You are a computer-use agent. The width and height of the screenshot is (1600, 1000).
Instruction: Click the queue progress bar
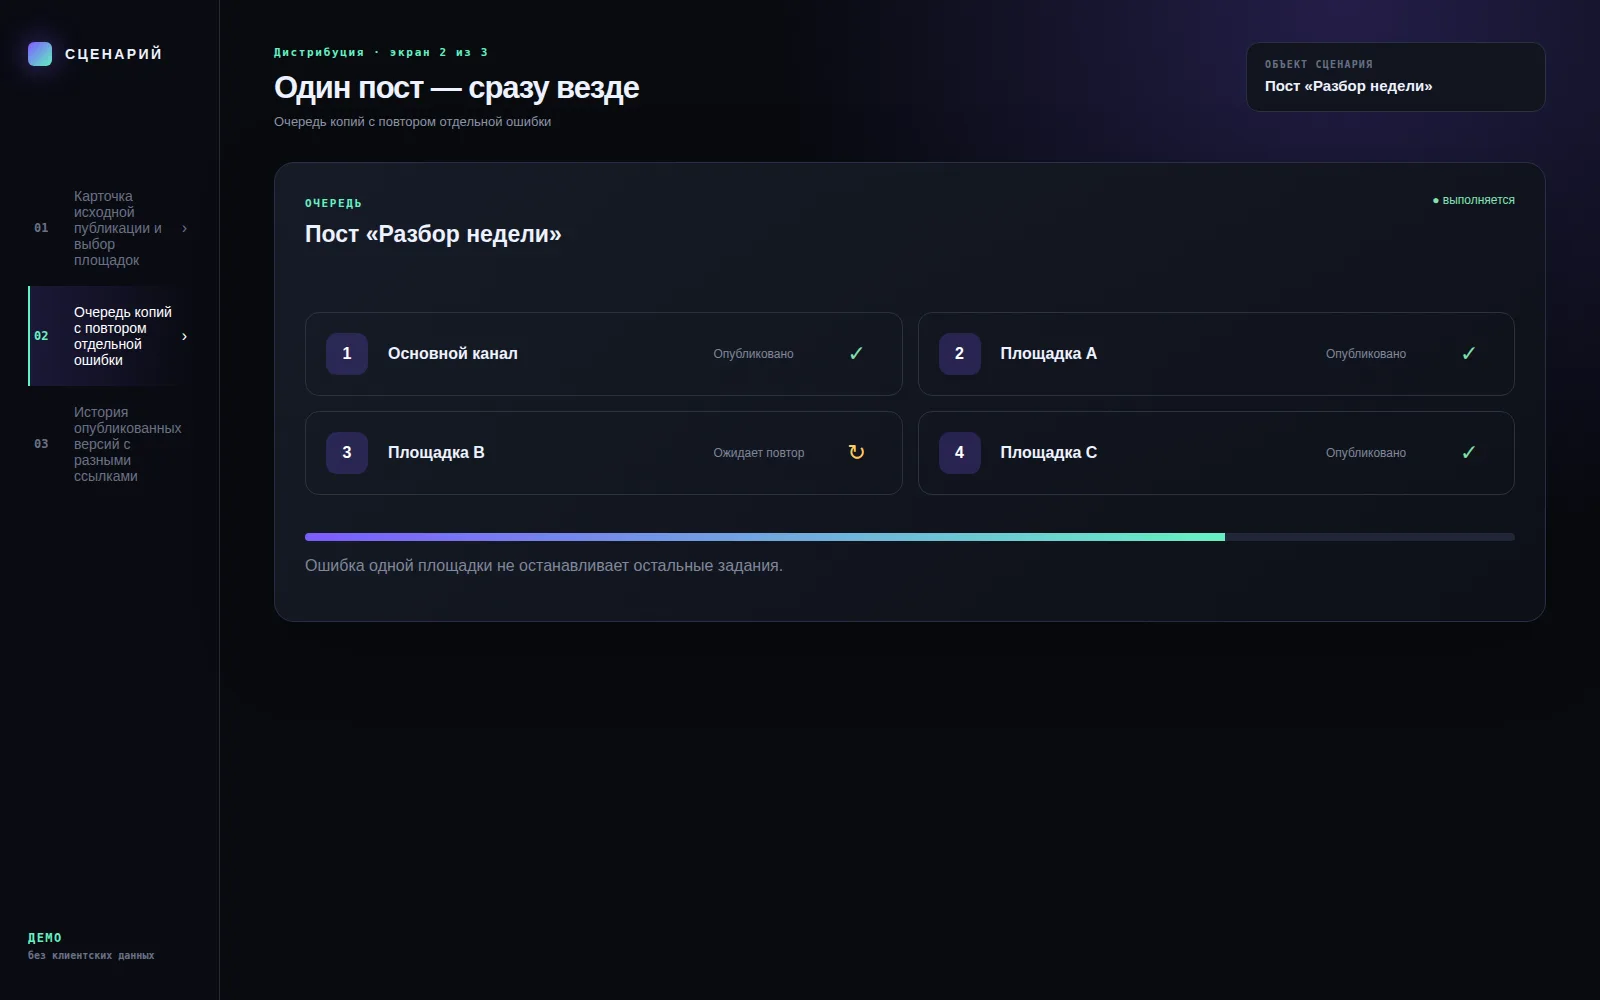(909, 537)
